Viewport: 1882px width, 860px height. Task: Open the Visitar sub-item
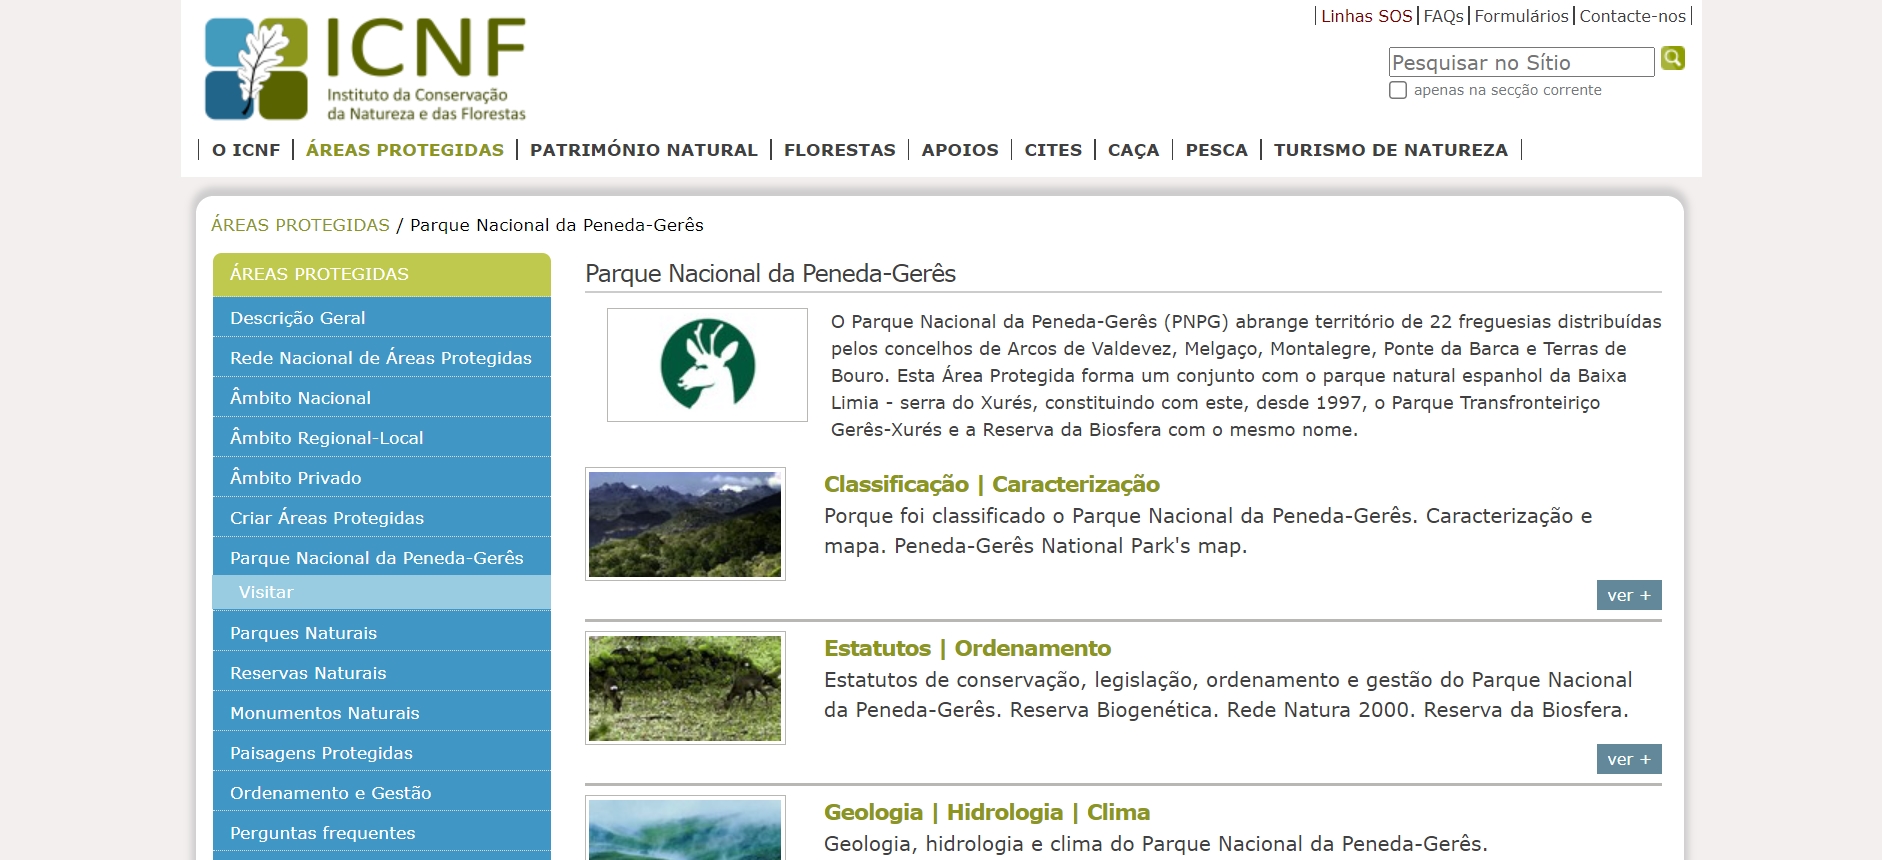[x=382, y=592]
